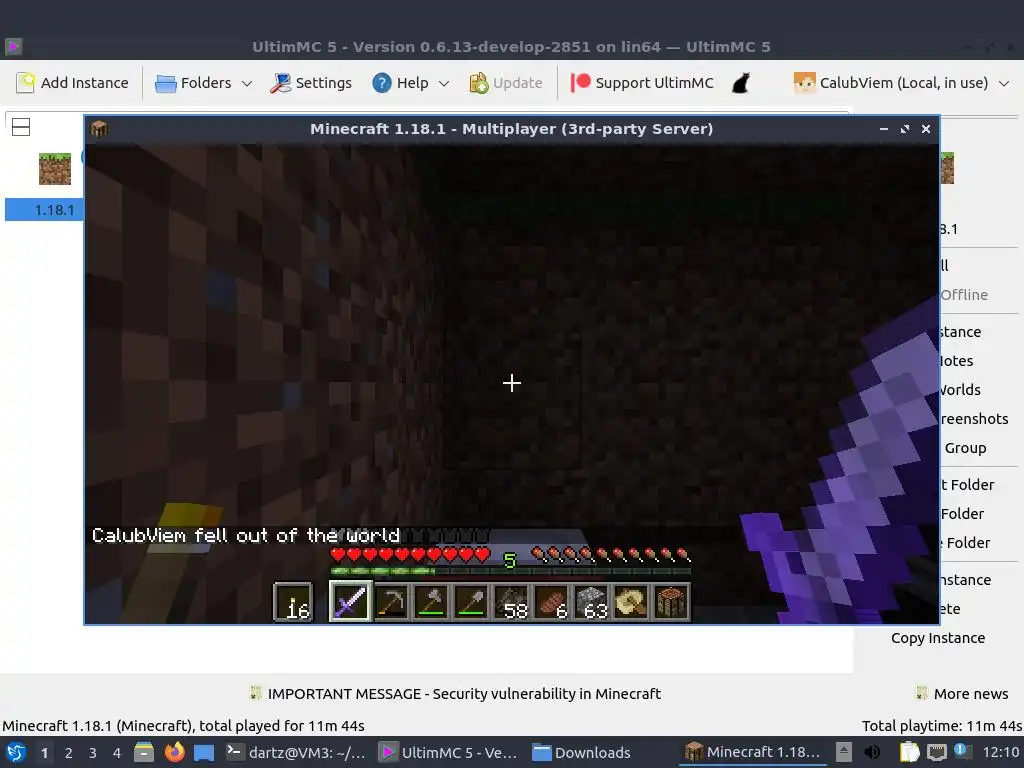Click the greyed-out Update toolbar button
Image resolution: width=1024 pixels, height=768 pixels.
pyautogui.click(x=506, y=83)
